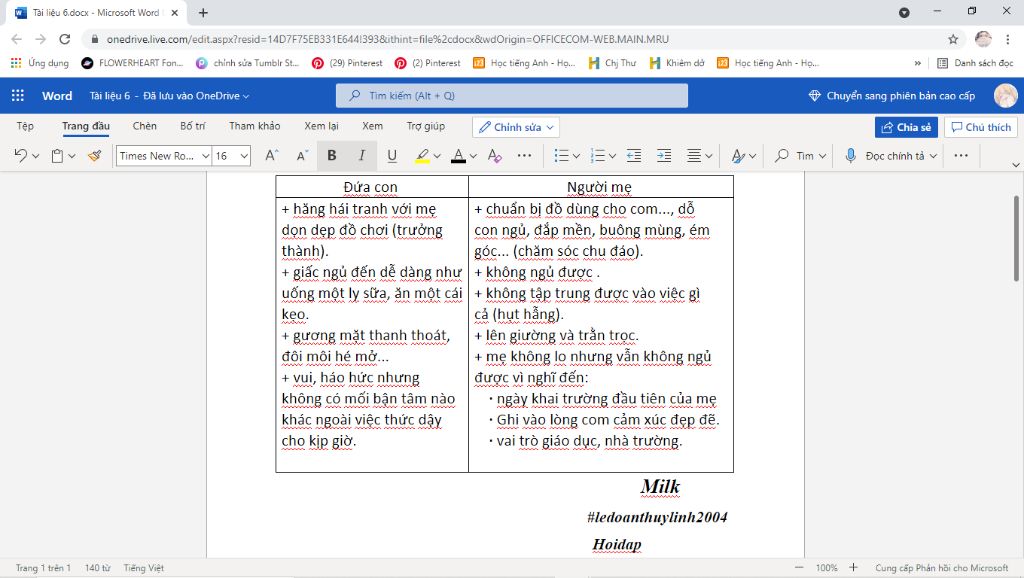This screenshot has height=578, width=1024.
Task: Click the Chrome address bar URL
Action: pos(388,39)
